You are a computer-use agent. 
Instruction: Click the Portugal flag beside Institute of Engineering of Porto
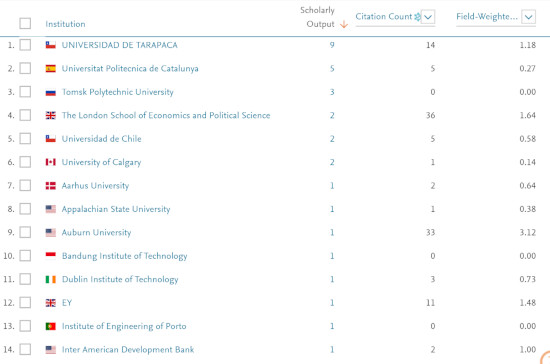51,326
